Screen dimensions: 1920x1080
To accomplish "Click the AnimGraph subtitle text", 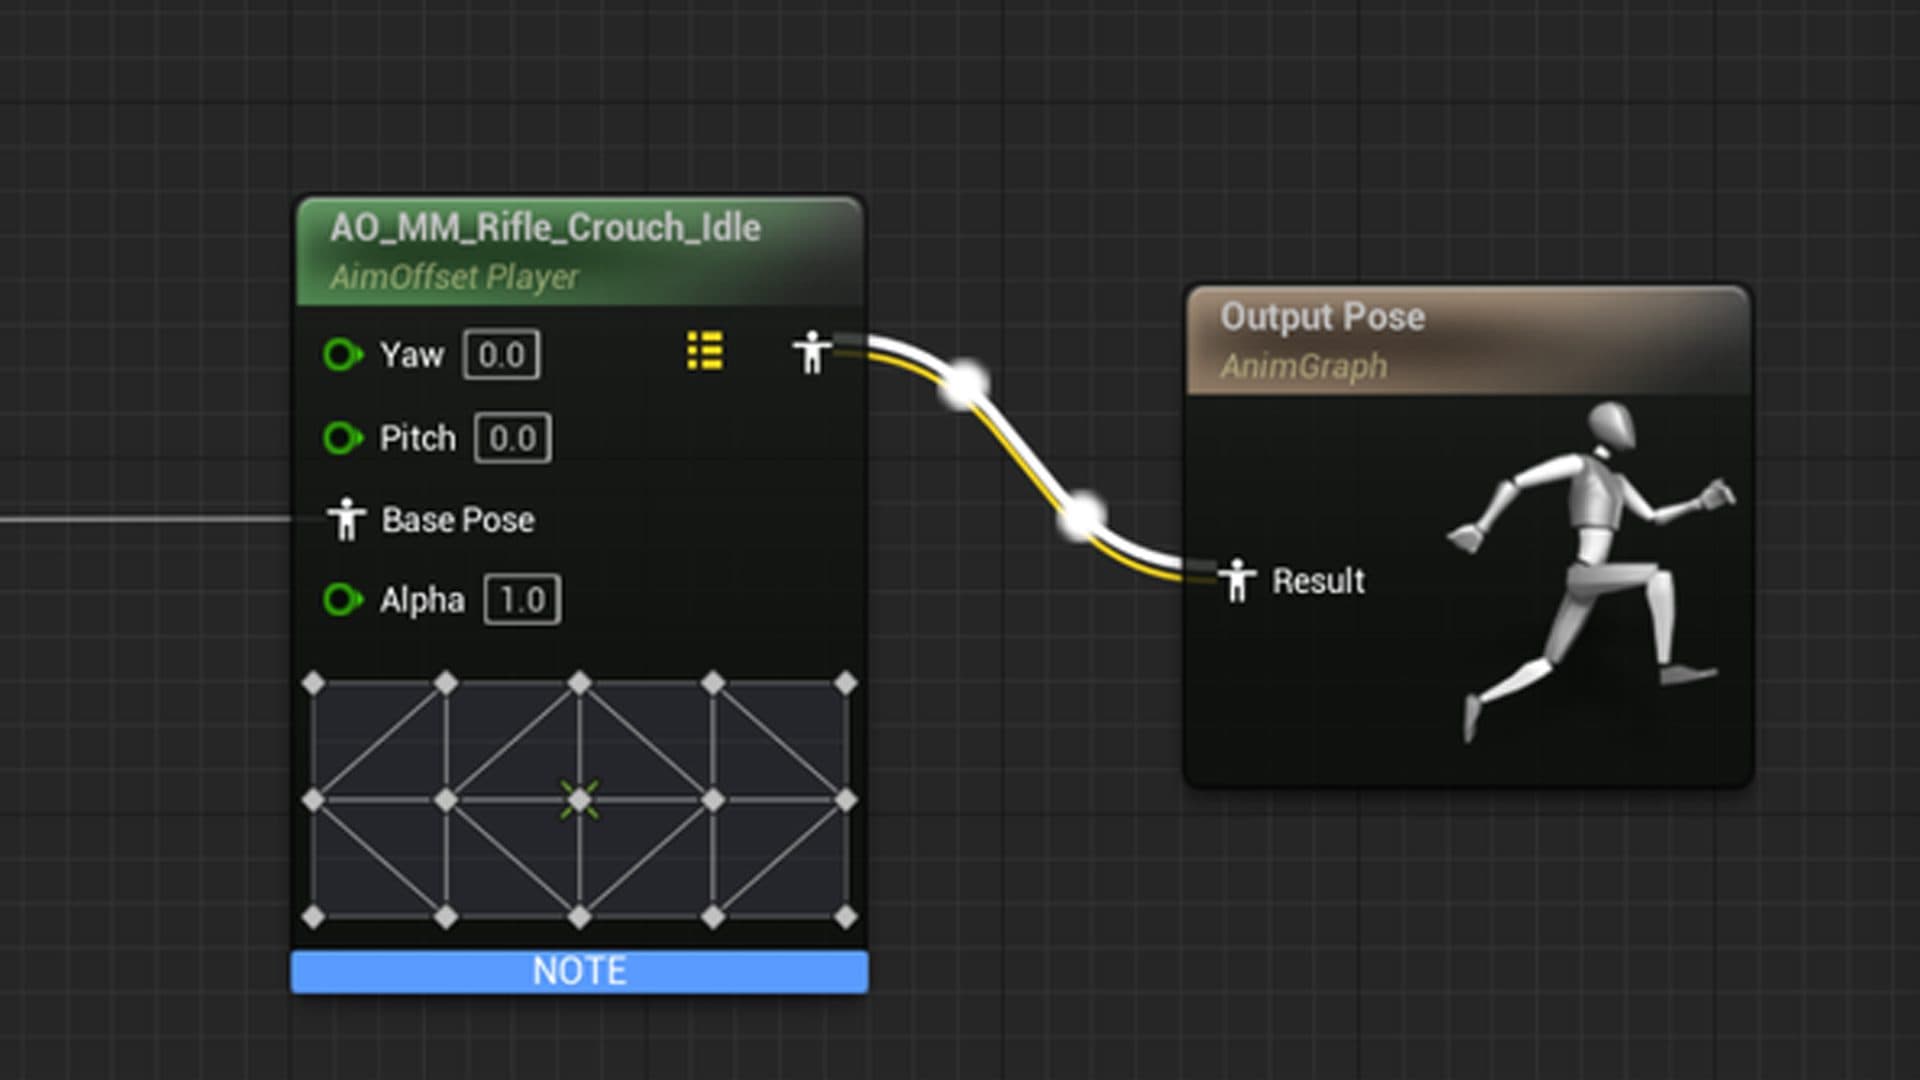I will coord(1304,366).
